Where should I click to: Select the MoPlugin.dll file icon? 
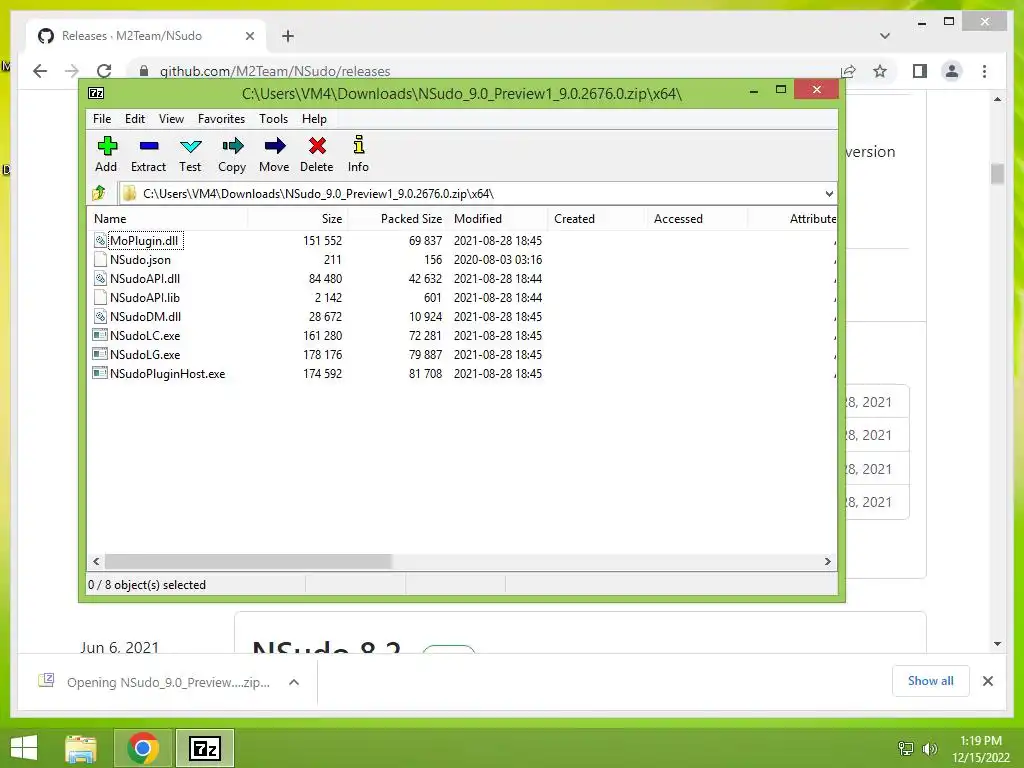point(100,240)
